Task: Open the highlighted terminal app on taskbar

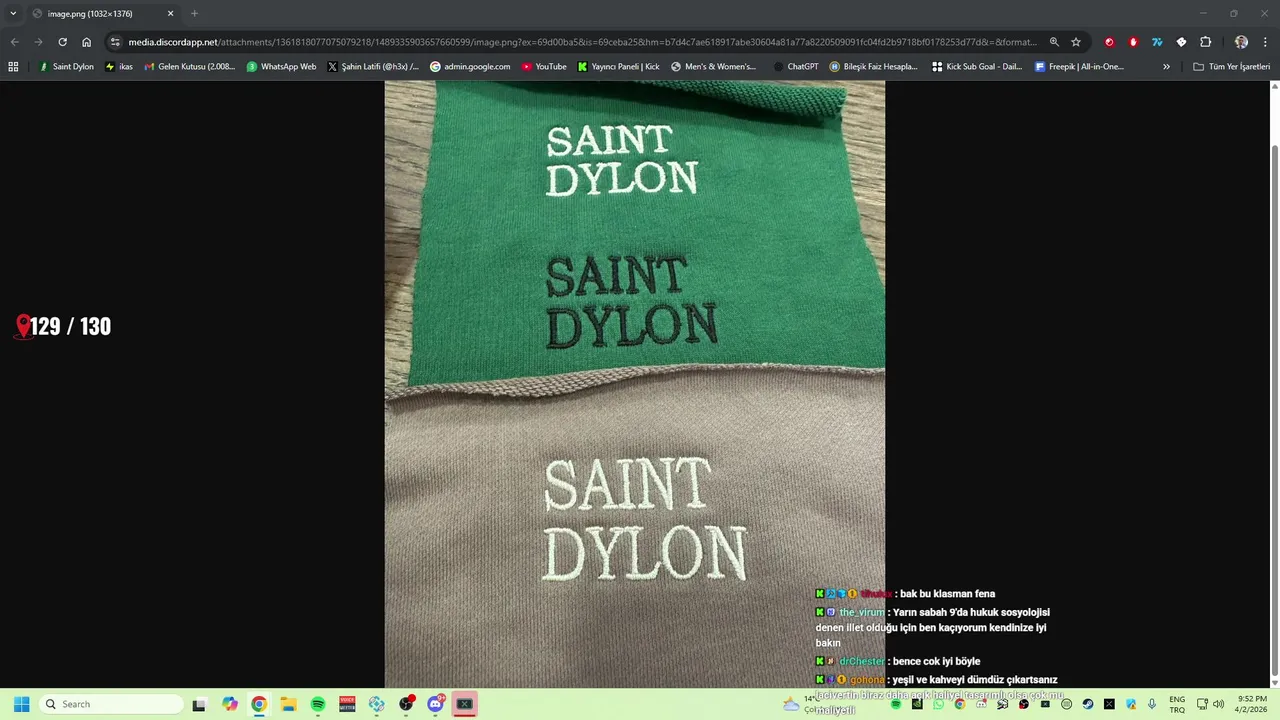Action: (x=464, y=704)
